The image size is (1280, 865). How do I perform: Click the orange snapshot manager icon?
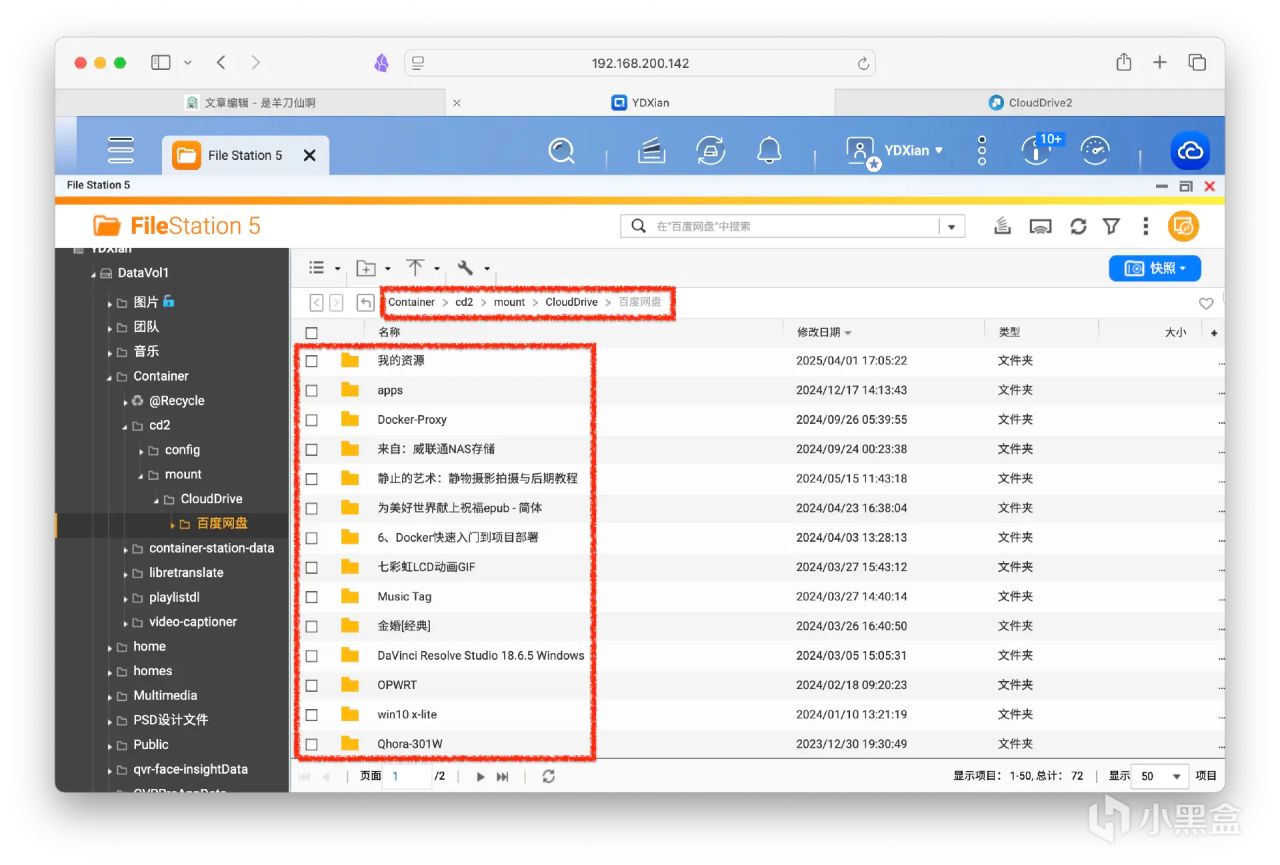1183,226
